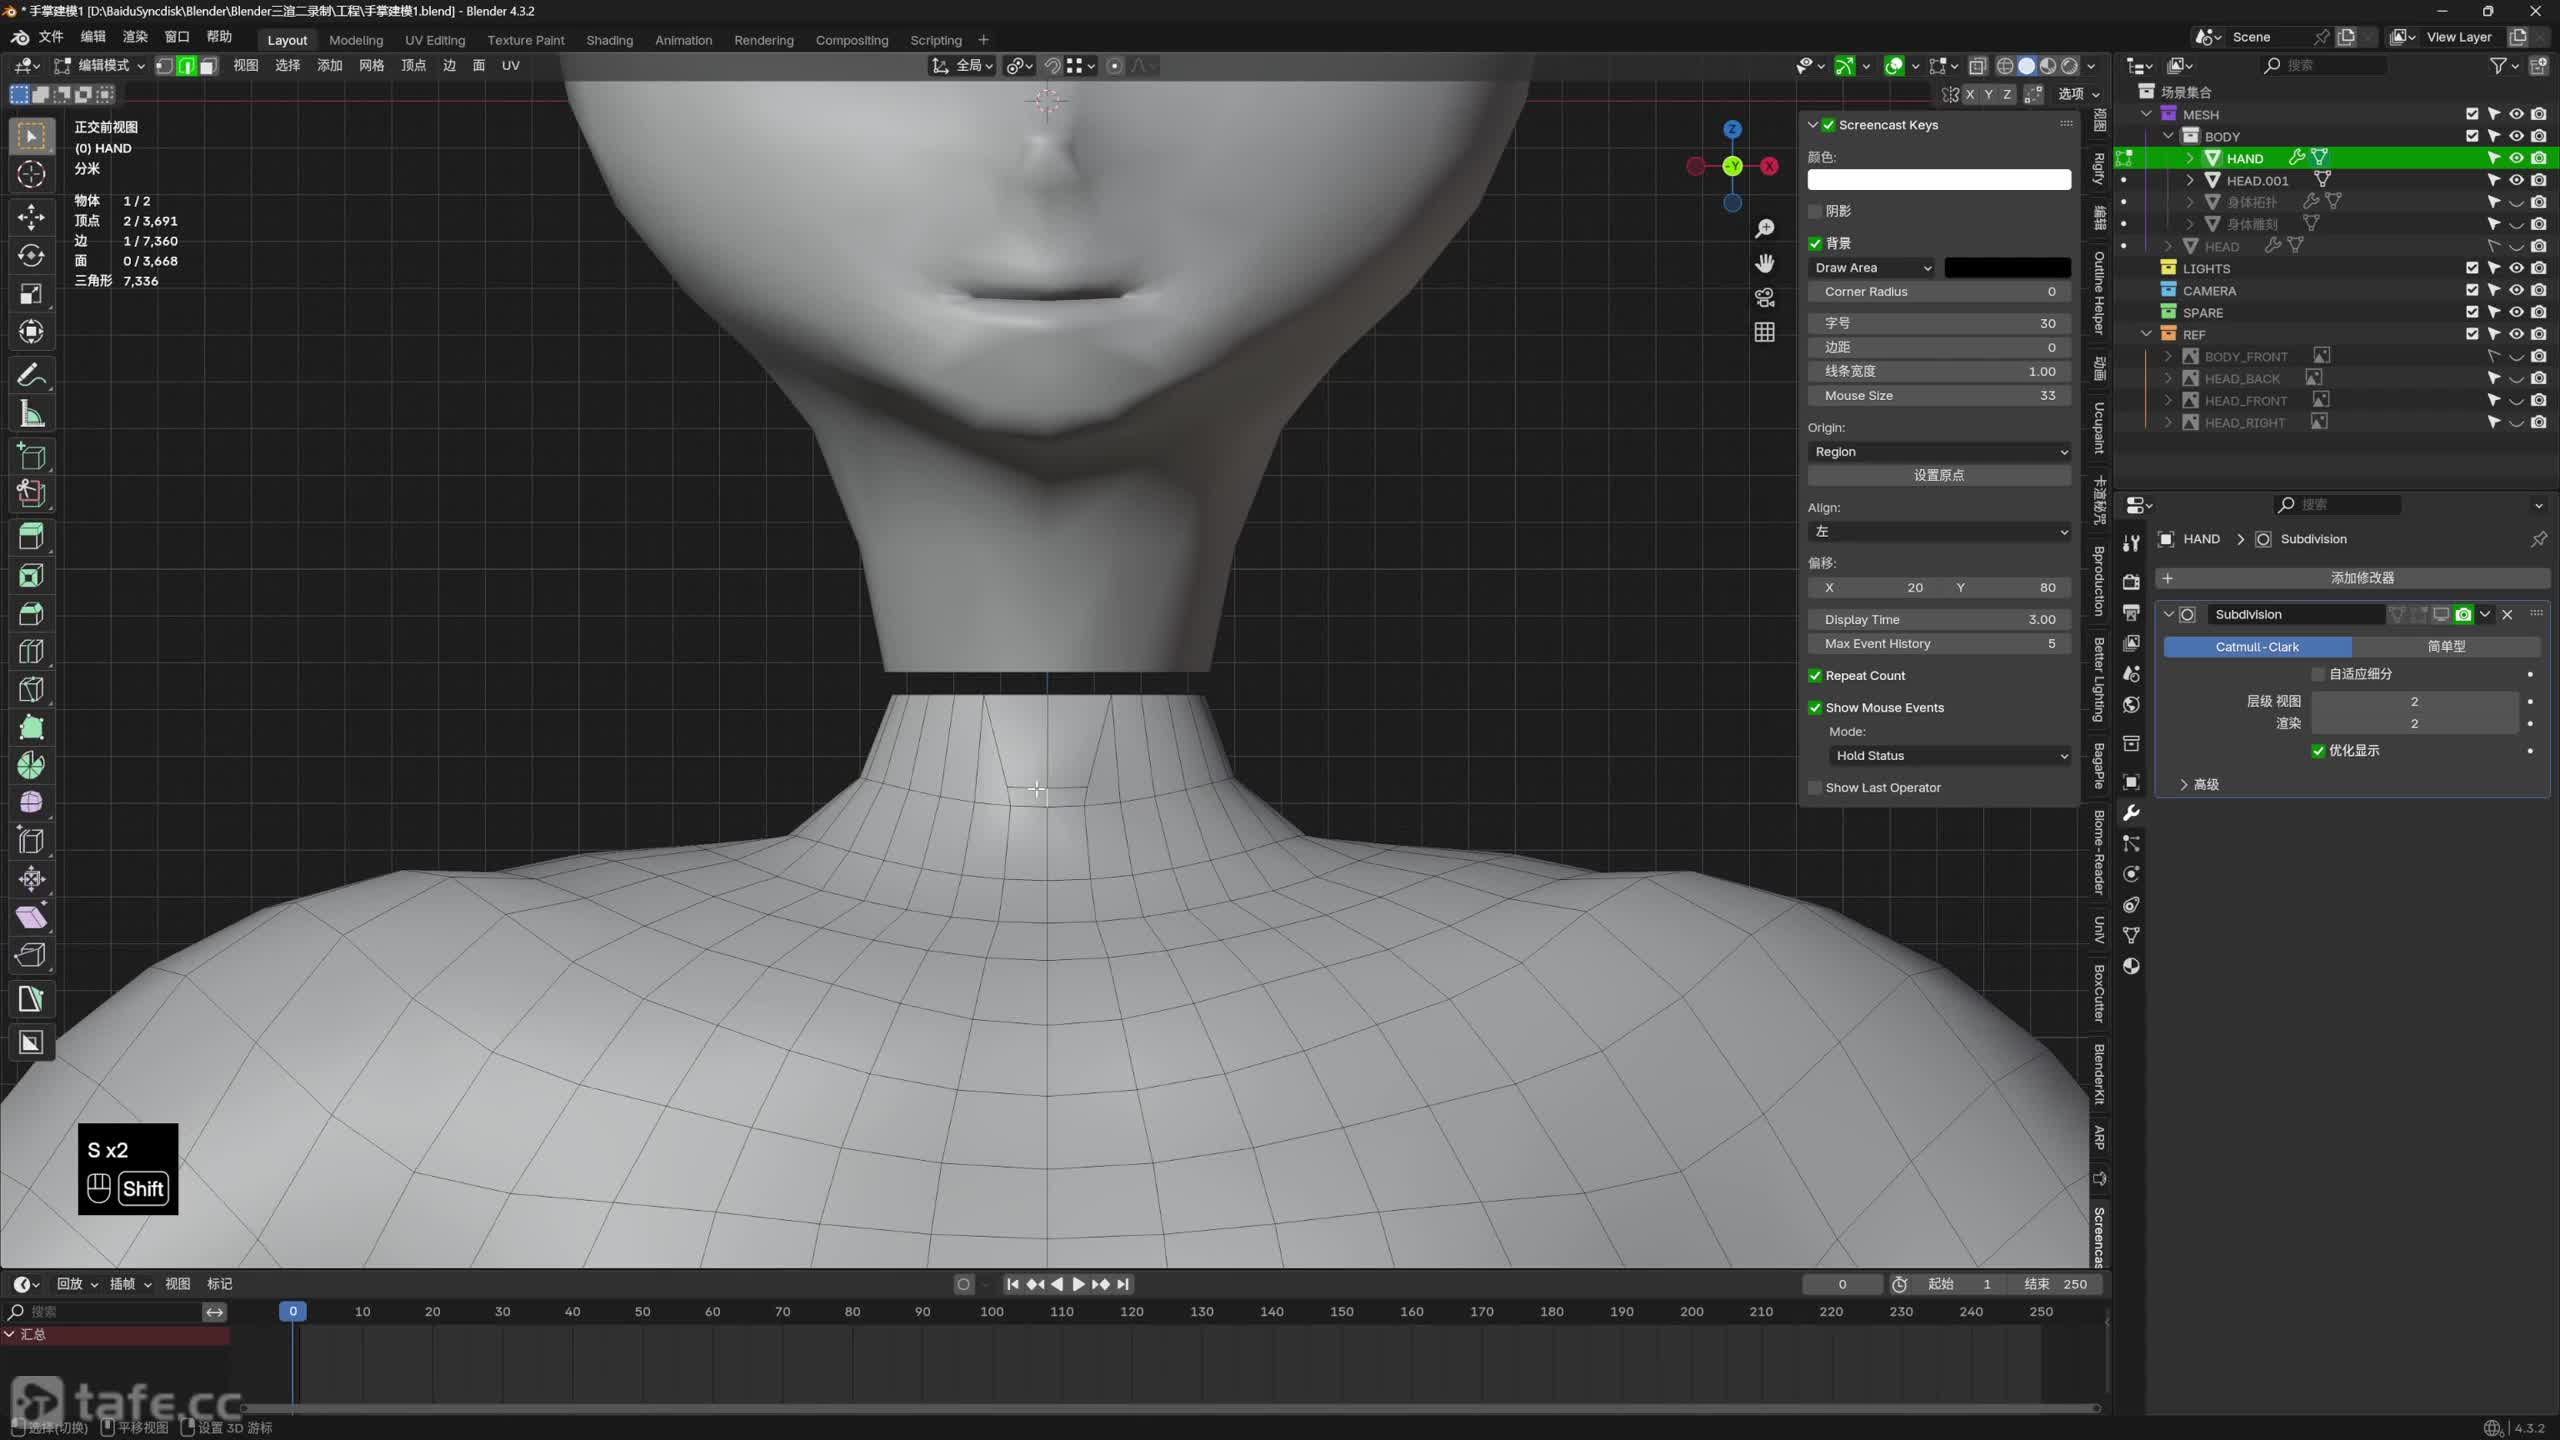The height and width of the screenshot is (1440, 2560).
Task: Open the Modifiers wrench properties tab
Action: click(x=2131, y=813)
